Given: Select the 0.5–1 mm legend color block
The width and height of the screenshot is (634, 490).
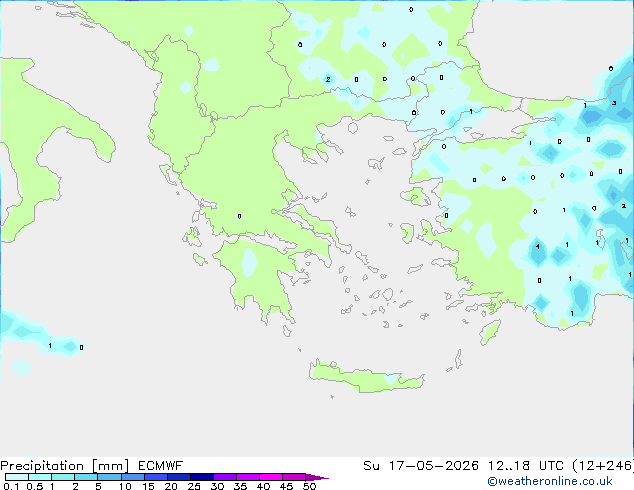Looking at the screenshot, I should coord(40,477).
